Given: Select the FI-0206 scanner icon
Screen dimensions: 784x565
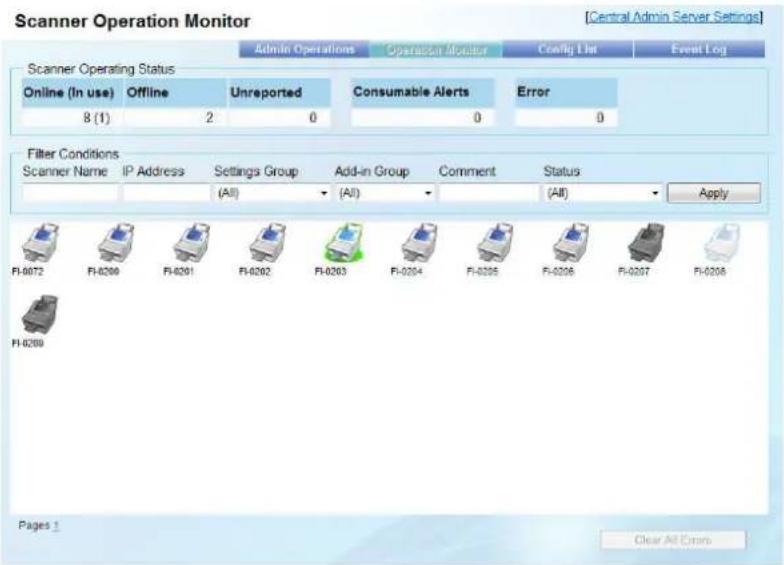Looking at the screenshot, I should click(x=570, y=242).
